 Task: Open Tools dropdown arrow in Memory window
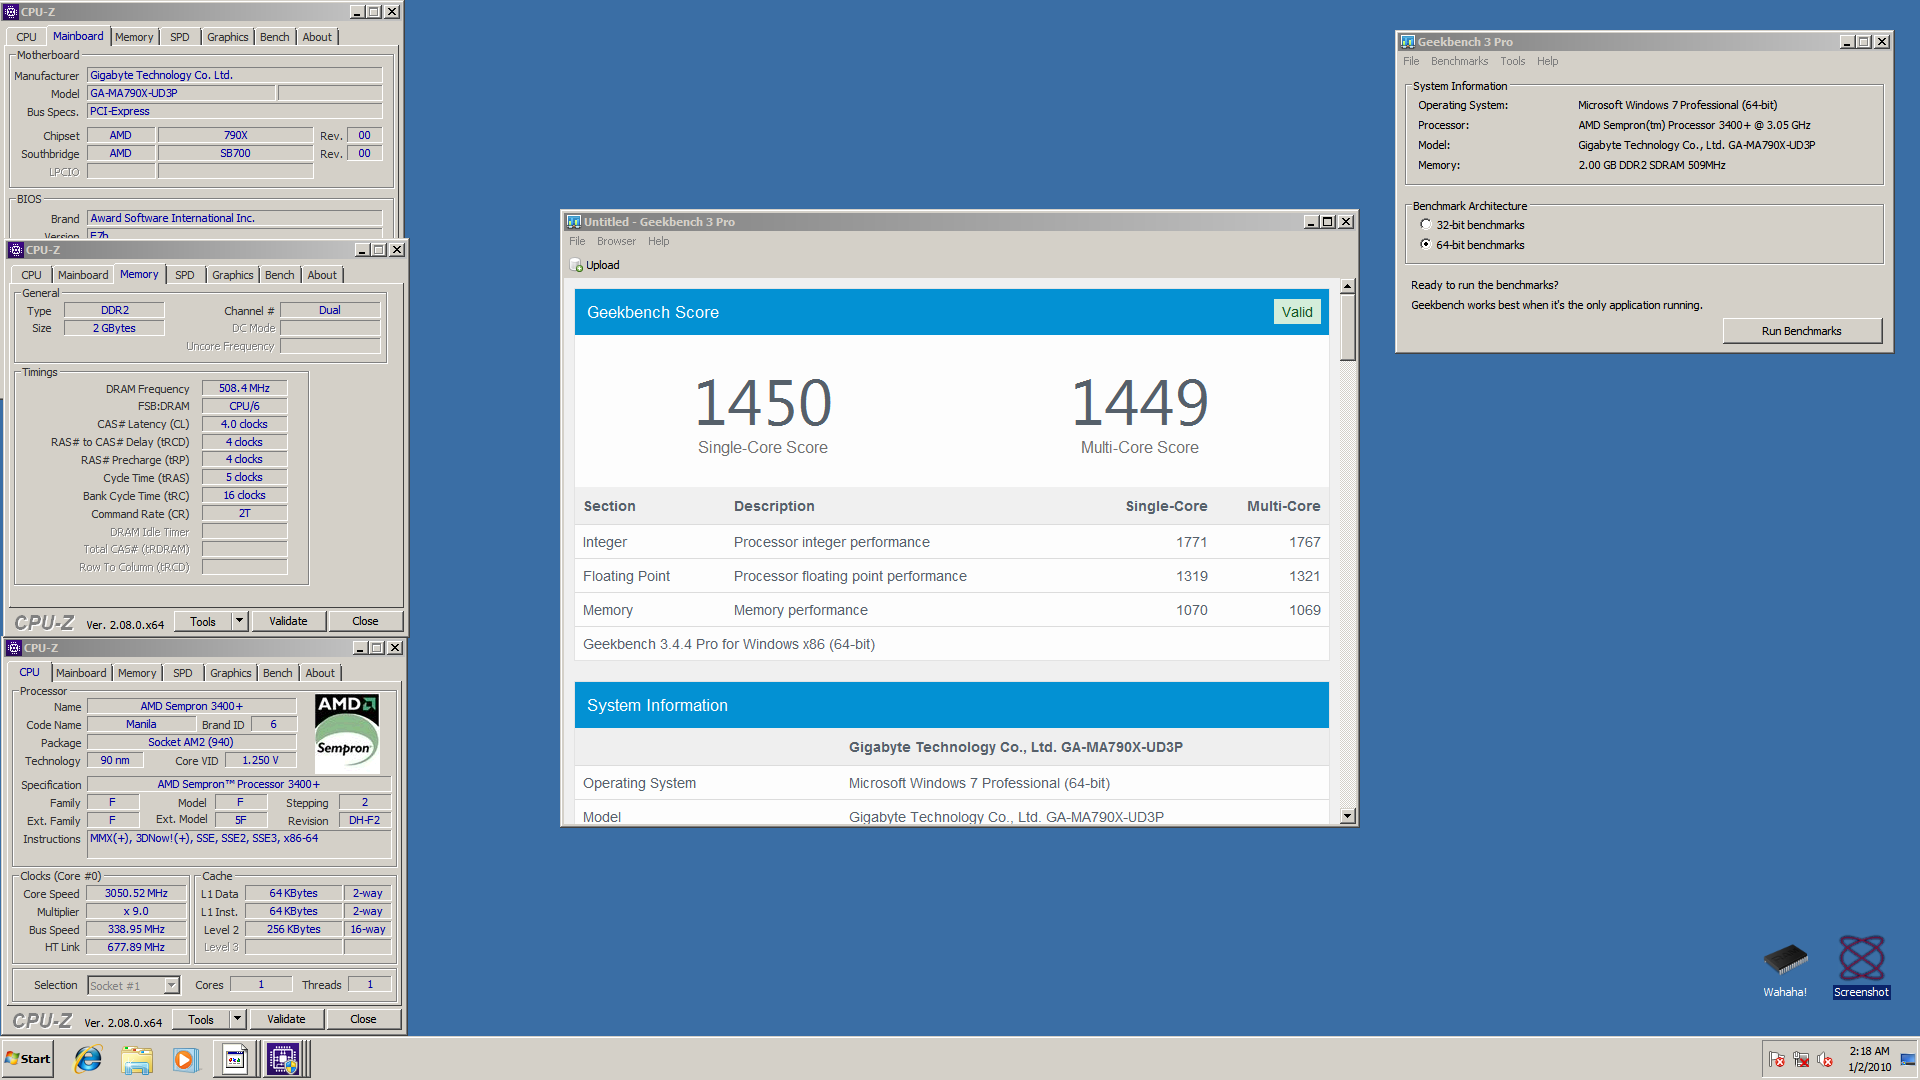coord(239,621)
